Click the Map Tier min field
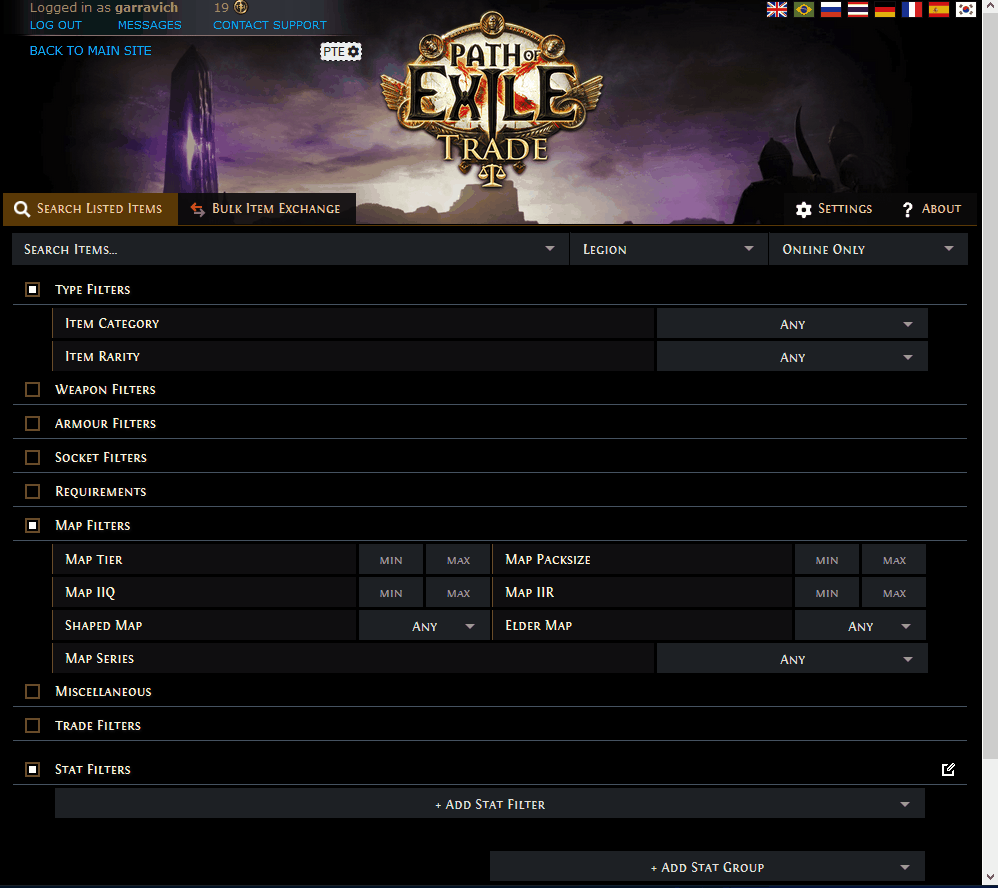Viewport: 998px width, 888px height. (x=391, y=560)
